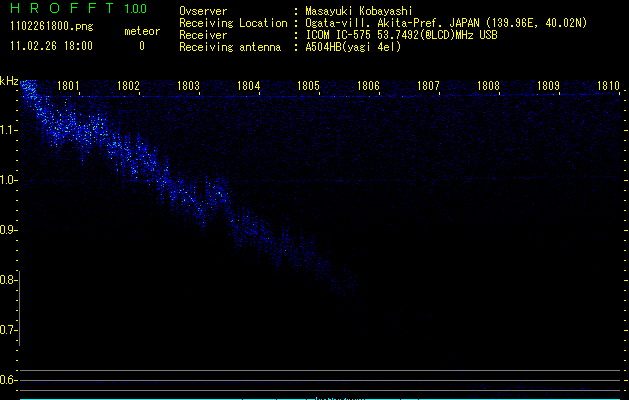Click the meteor label

click(x=142, y=31)
